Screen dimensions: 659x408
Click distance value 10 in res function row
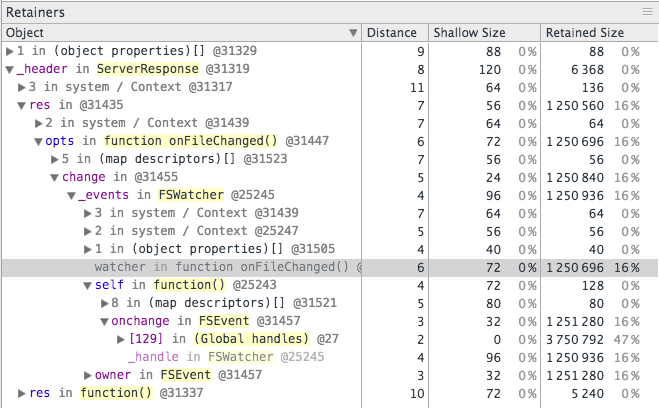[x=417, y=394]
